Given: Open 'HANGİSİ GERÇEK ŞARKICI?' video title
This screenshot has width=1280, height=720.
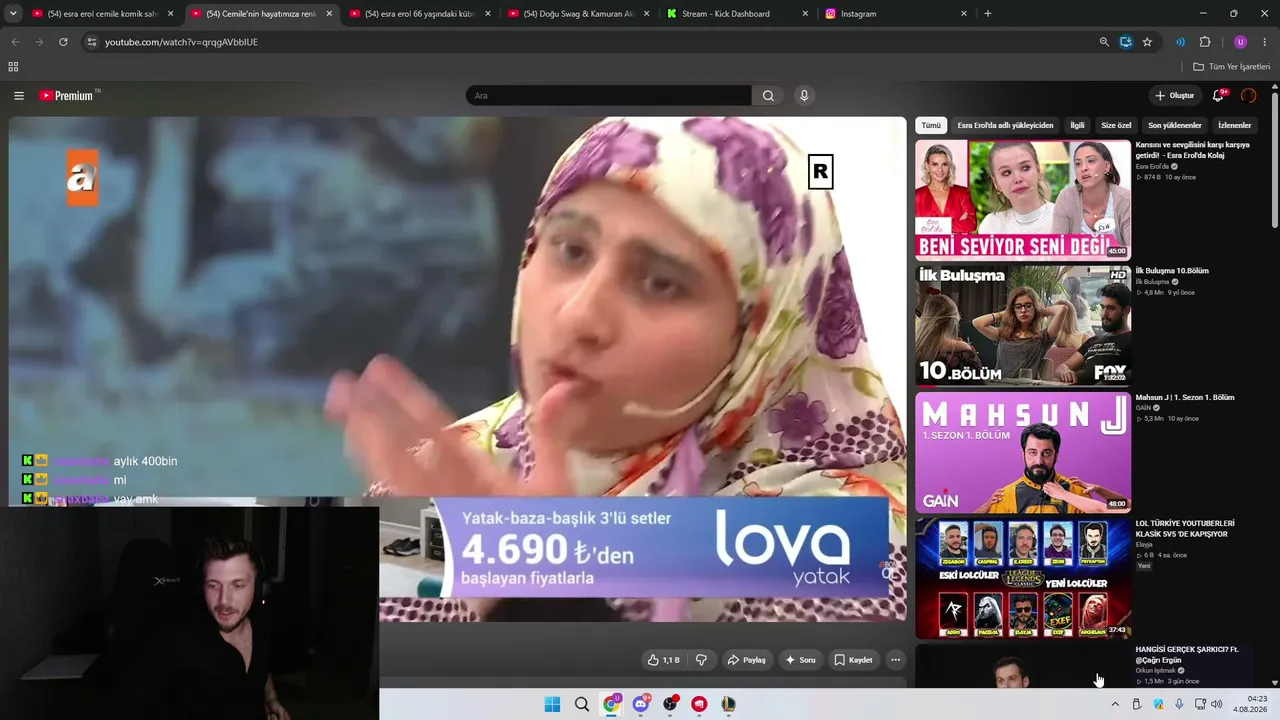Looking at the screenshot, I should (1187, 655).
